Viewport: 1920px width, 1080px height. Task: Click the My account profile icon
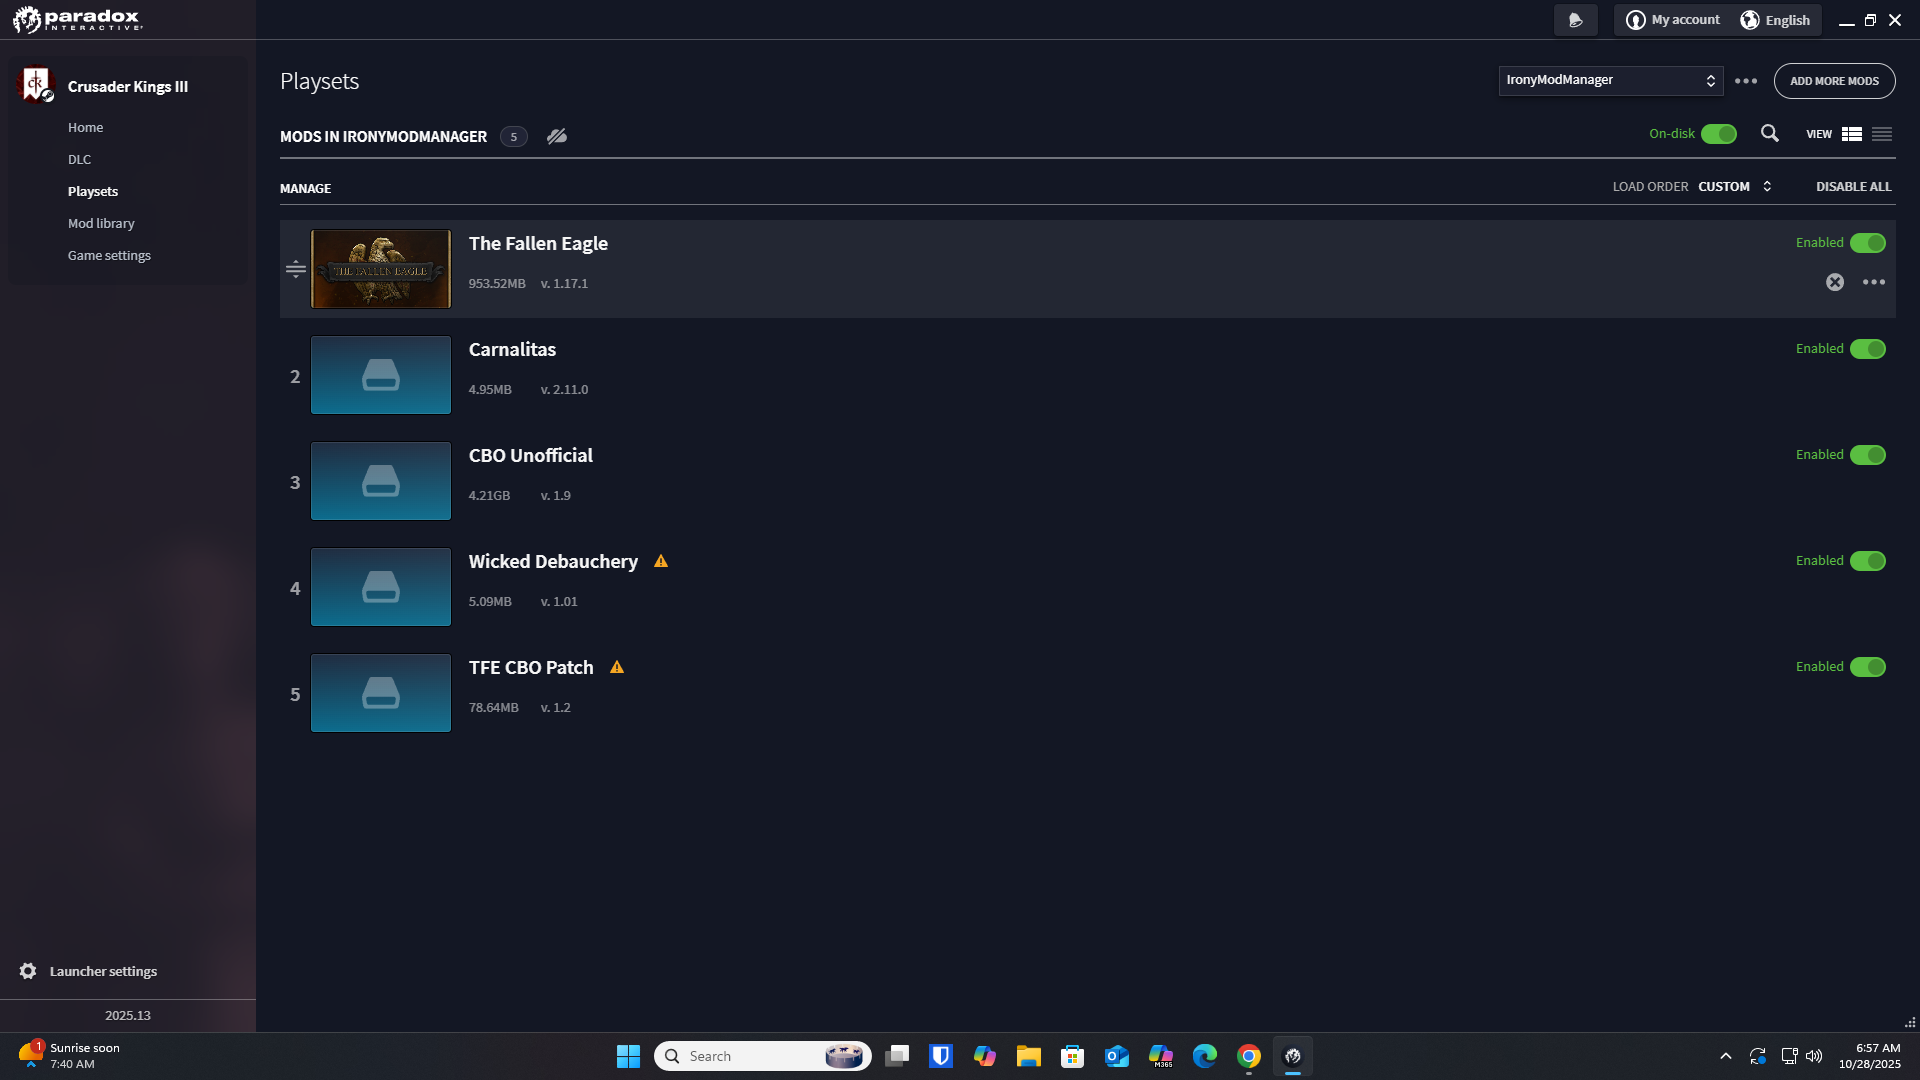pos(1636,20)
